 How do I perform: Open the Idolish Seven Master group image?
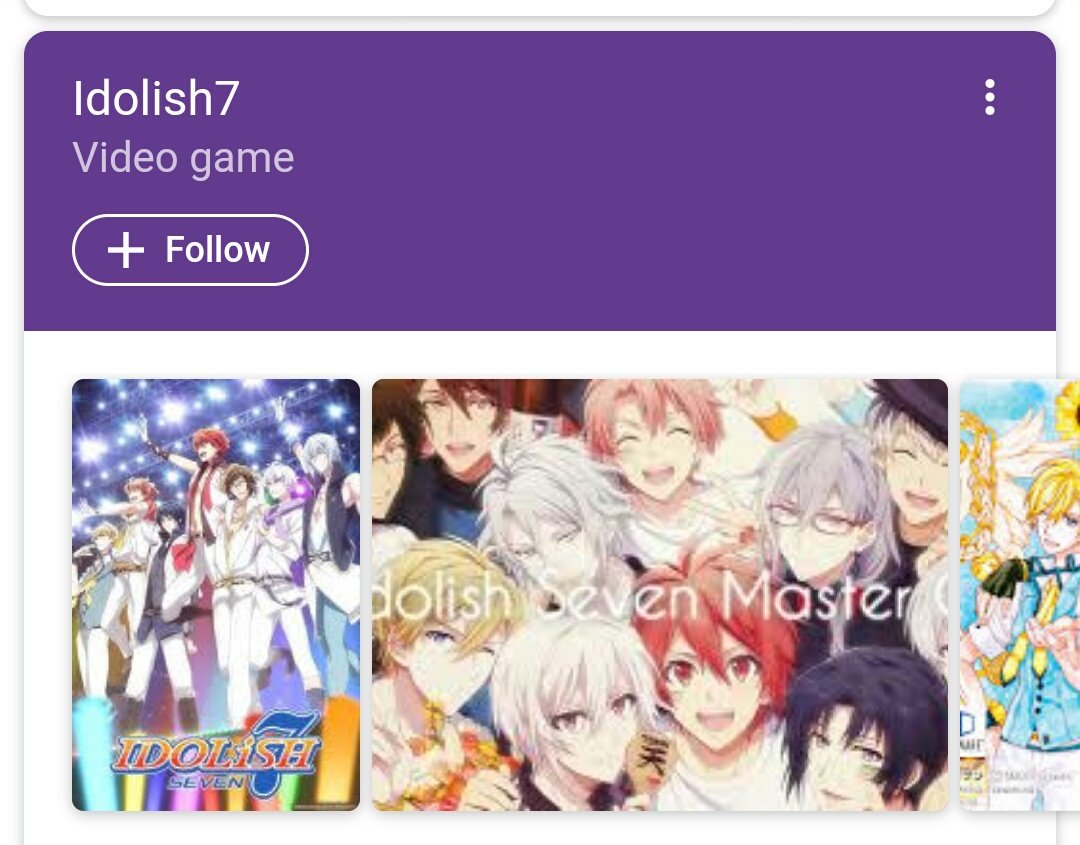[x=660, y=594]
